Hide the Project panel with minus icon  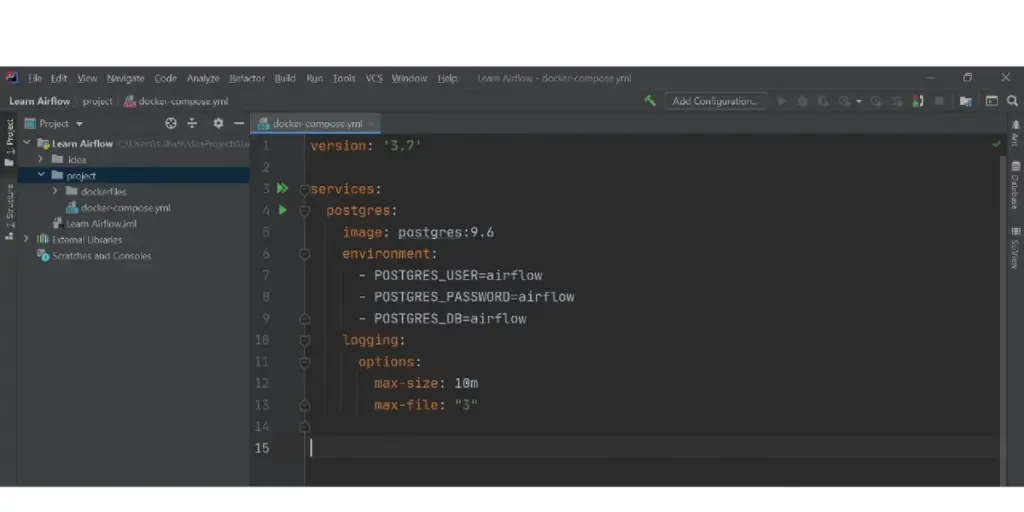239,124
